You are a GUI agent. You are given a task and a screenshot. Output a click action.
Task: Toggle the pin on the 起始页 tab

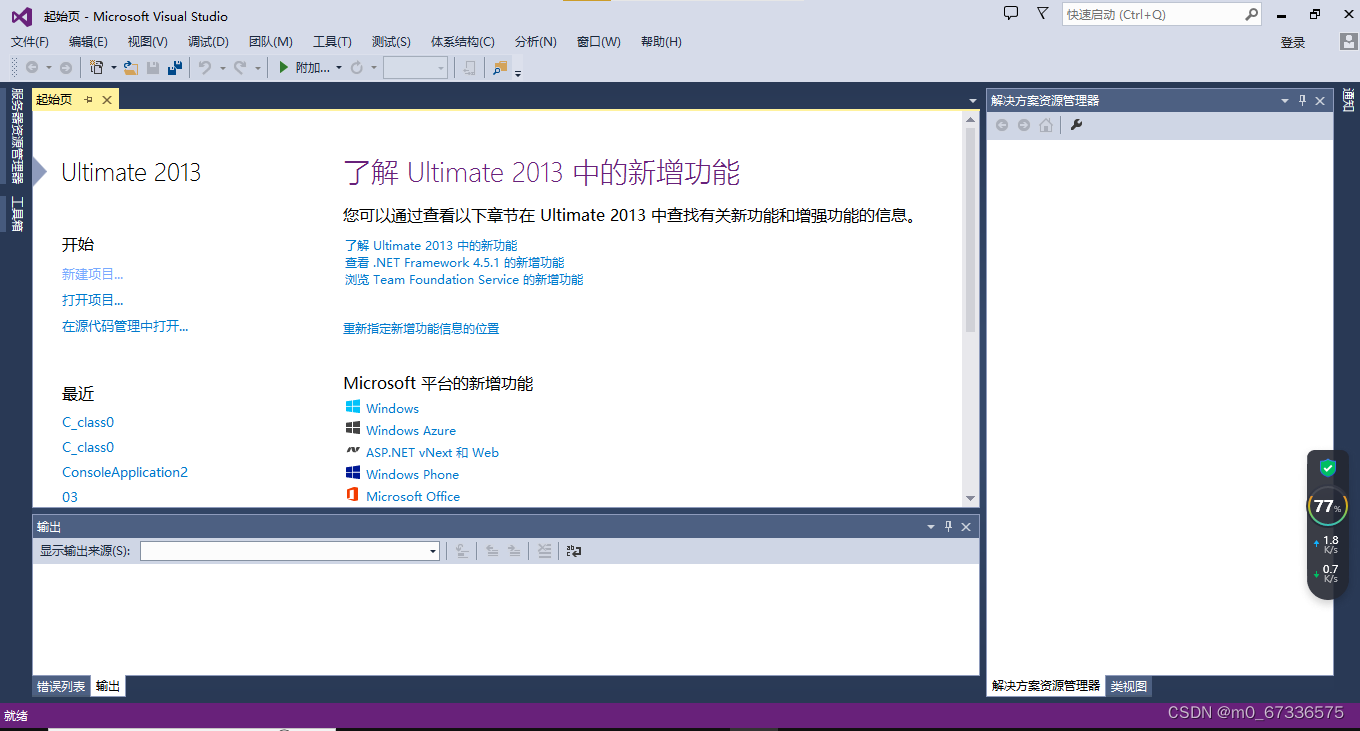click(89, 99)
